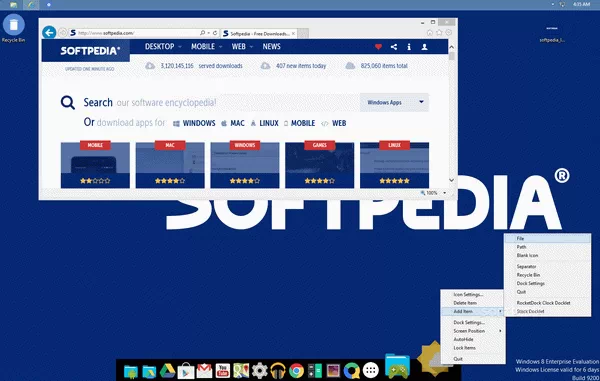Choose Dock Settings in Add Item submenu
This screenshot has width=600, height=381.
click(x=548, y=283)
